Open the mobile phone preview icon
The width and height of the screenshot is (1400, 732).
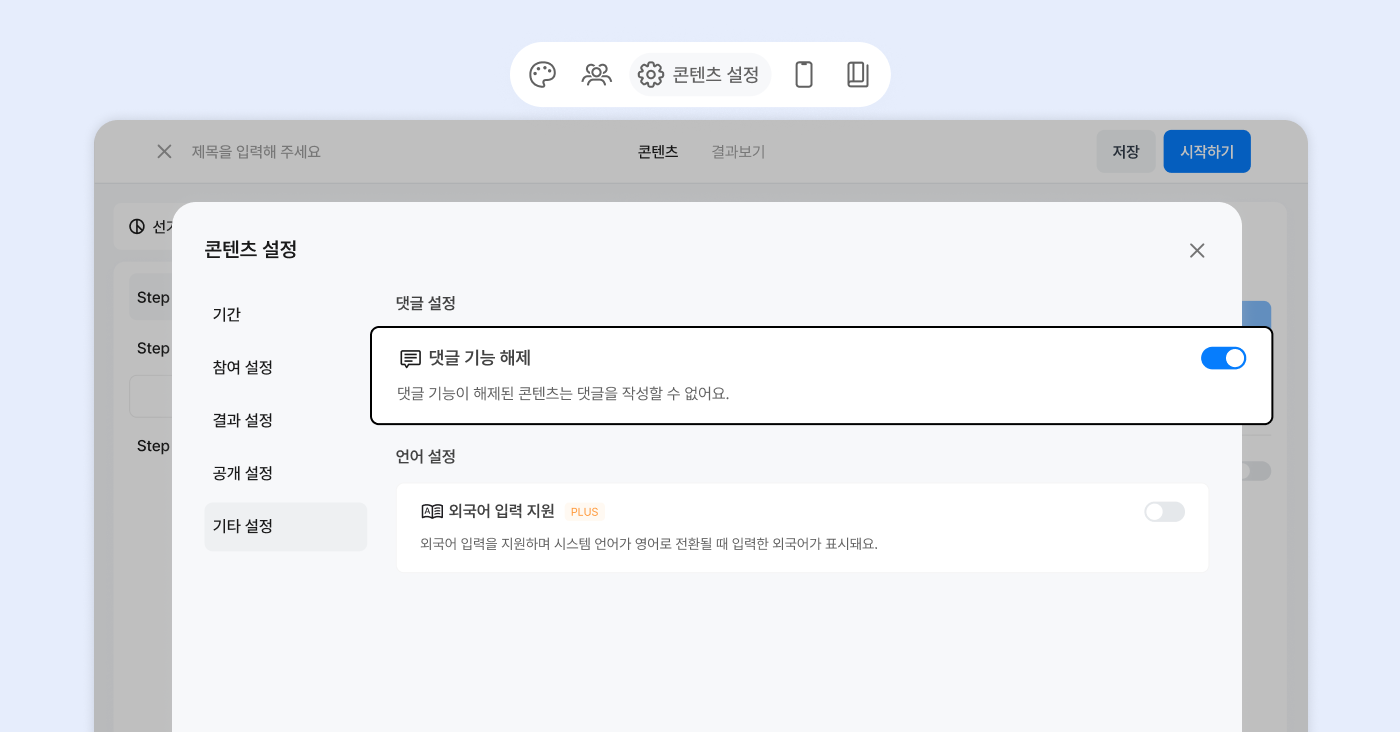(x=804, y=75)
